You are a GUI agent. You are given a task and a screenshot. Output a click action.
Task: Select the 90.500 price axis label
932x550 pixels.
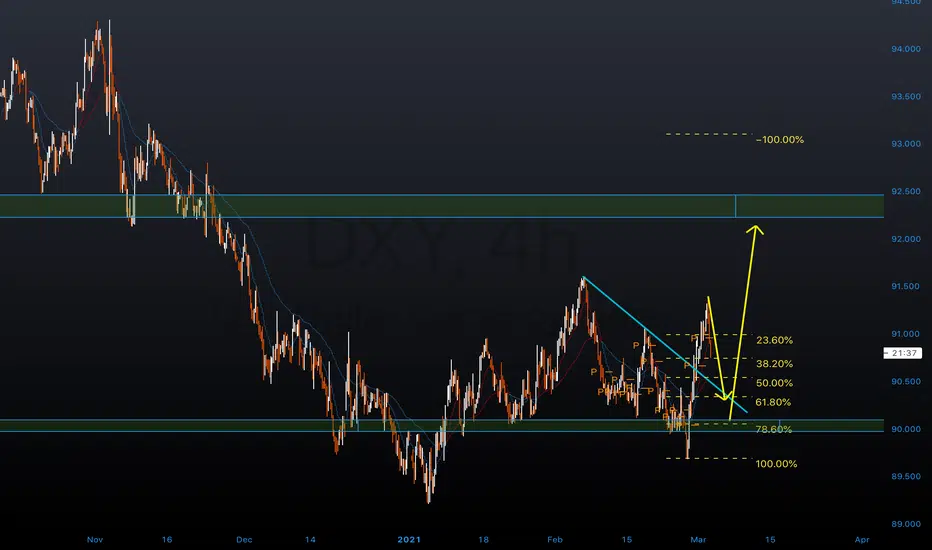tap(906, 382)
